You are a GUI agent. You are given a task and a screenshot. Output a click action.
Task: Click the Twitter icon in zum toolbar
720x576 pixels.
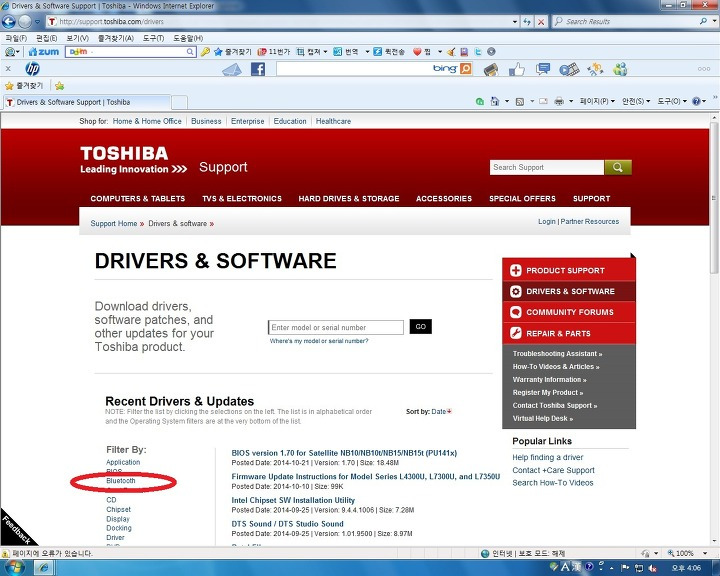click(478, 52)
